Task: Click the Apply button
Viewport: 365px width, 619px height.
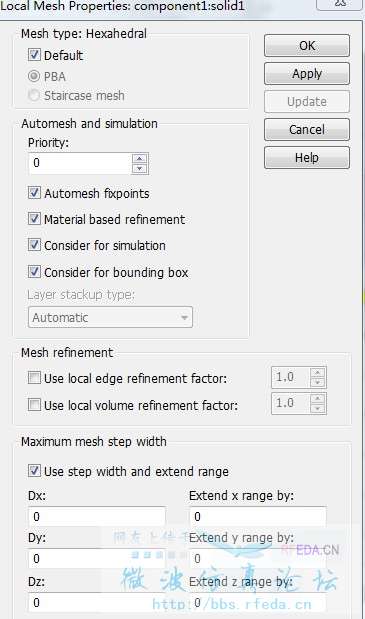Action: pyautogui.click(x=307, y=74)
